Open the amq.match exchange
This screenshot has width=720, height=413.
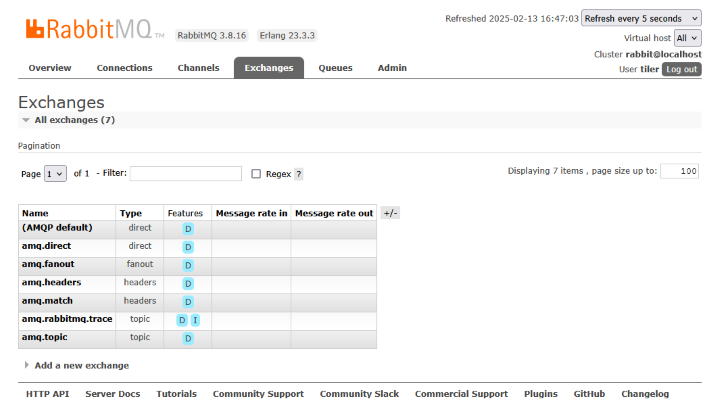click(47, 301)
